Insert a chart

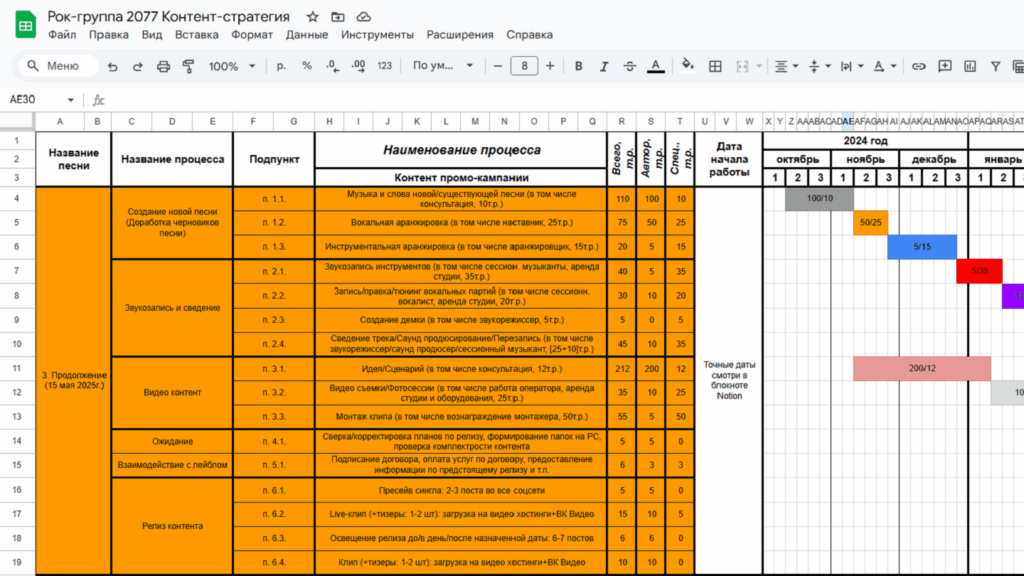pos(970,66)
